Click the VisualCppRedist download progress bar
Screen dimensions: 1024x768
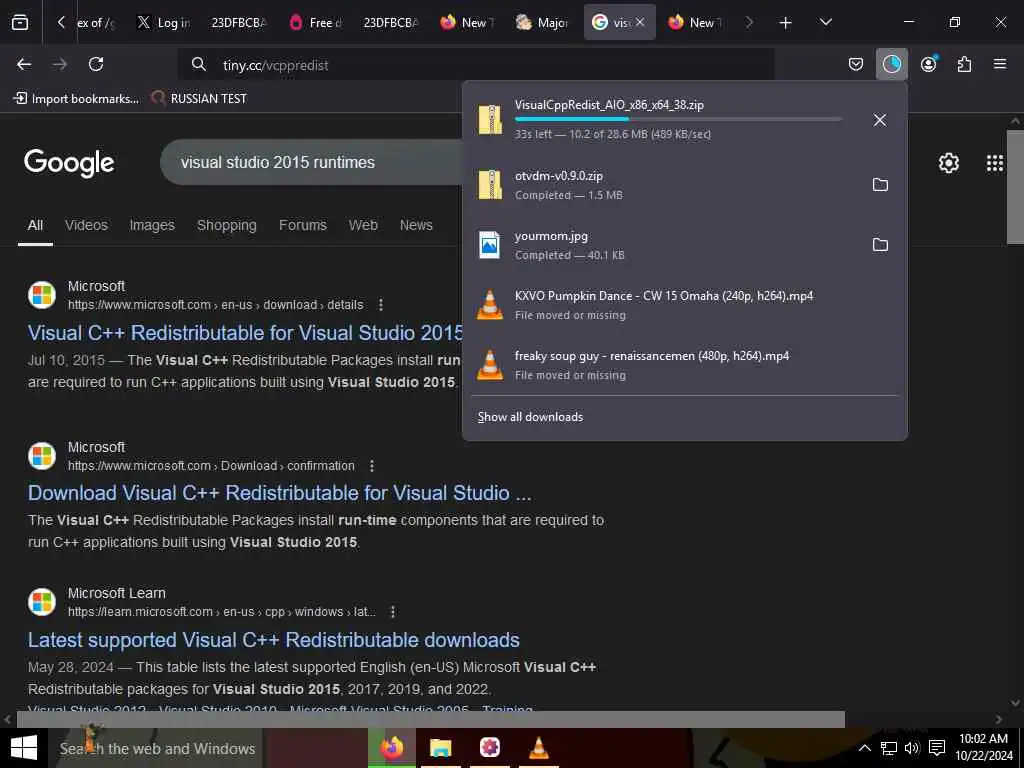[x=678, y=119]
